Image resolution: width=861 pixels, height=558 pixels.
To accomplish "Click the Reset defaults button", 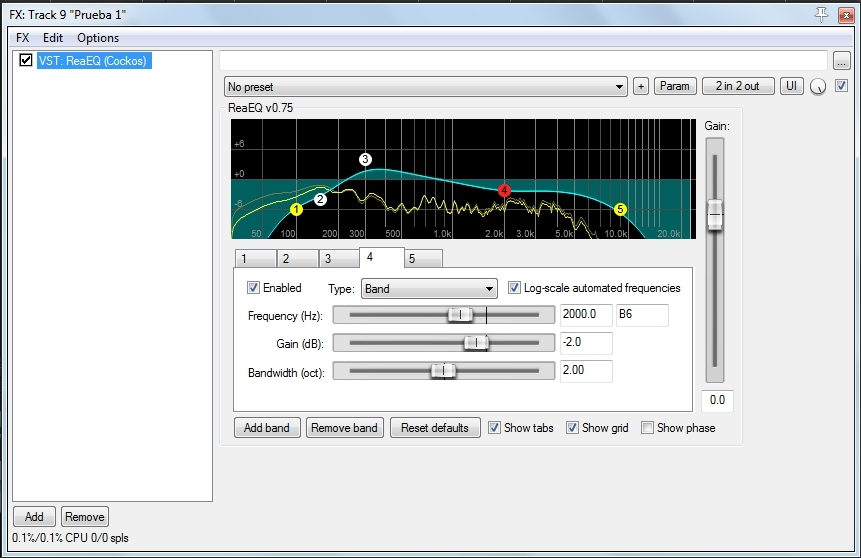I will pyautogui.click(x=435, y=428).
